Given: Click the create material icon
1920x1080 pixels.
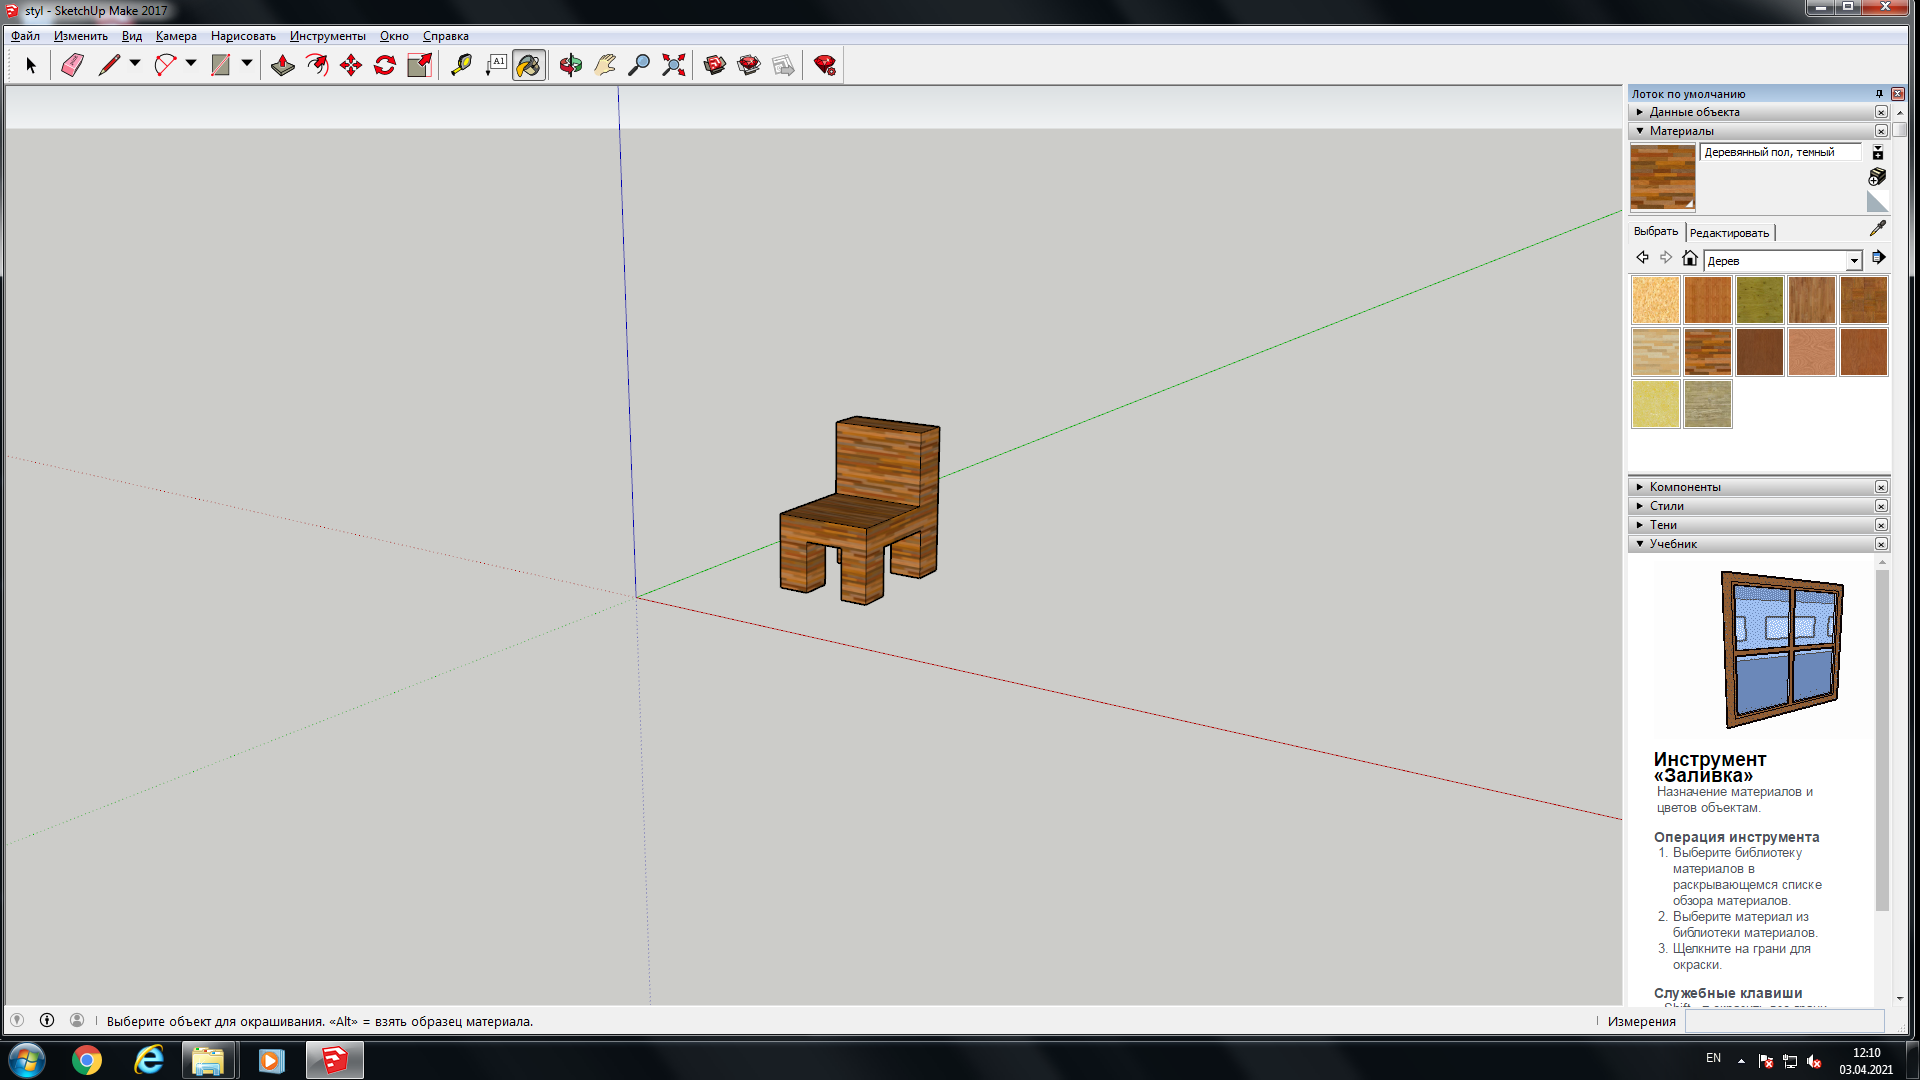Looking at the screenshot, I should [1877, 177].
